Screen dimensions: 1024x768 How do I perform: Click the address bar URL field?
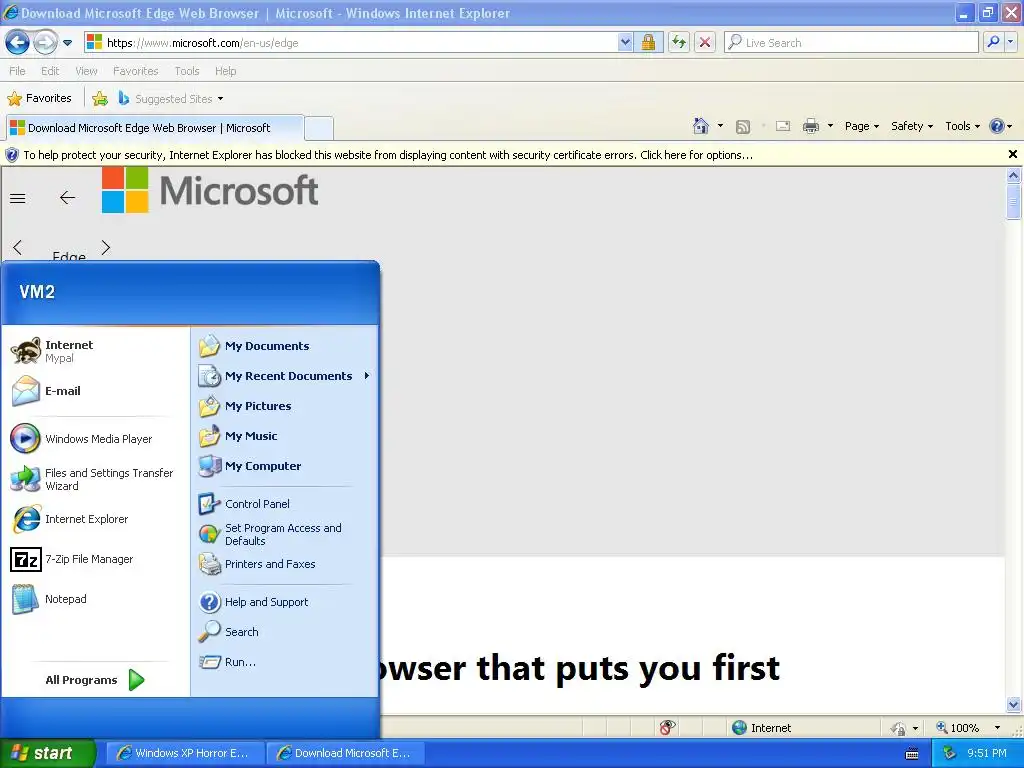(x=351, y=43)
